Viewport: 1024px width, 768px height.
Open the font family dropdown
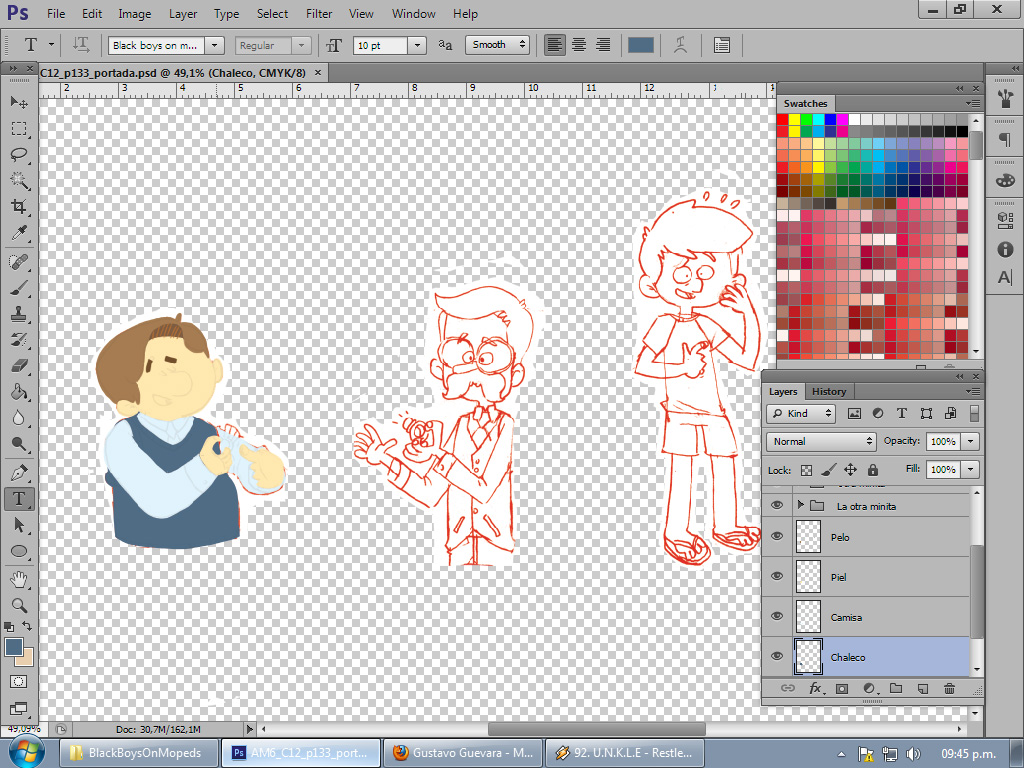pyautogui.click(x=214, y=45)
